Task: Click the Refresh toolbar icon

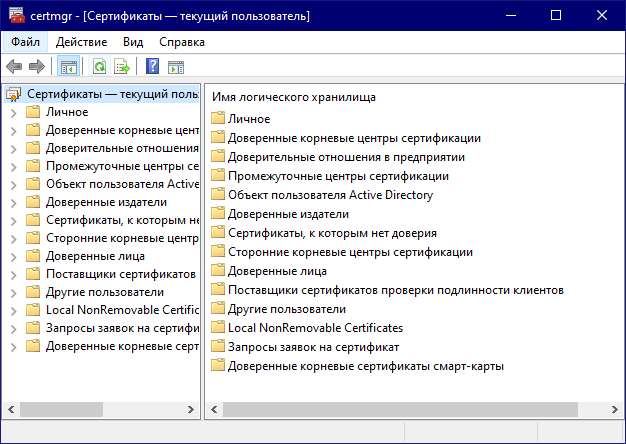Action: (x=99, y=67)
